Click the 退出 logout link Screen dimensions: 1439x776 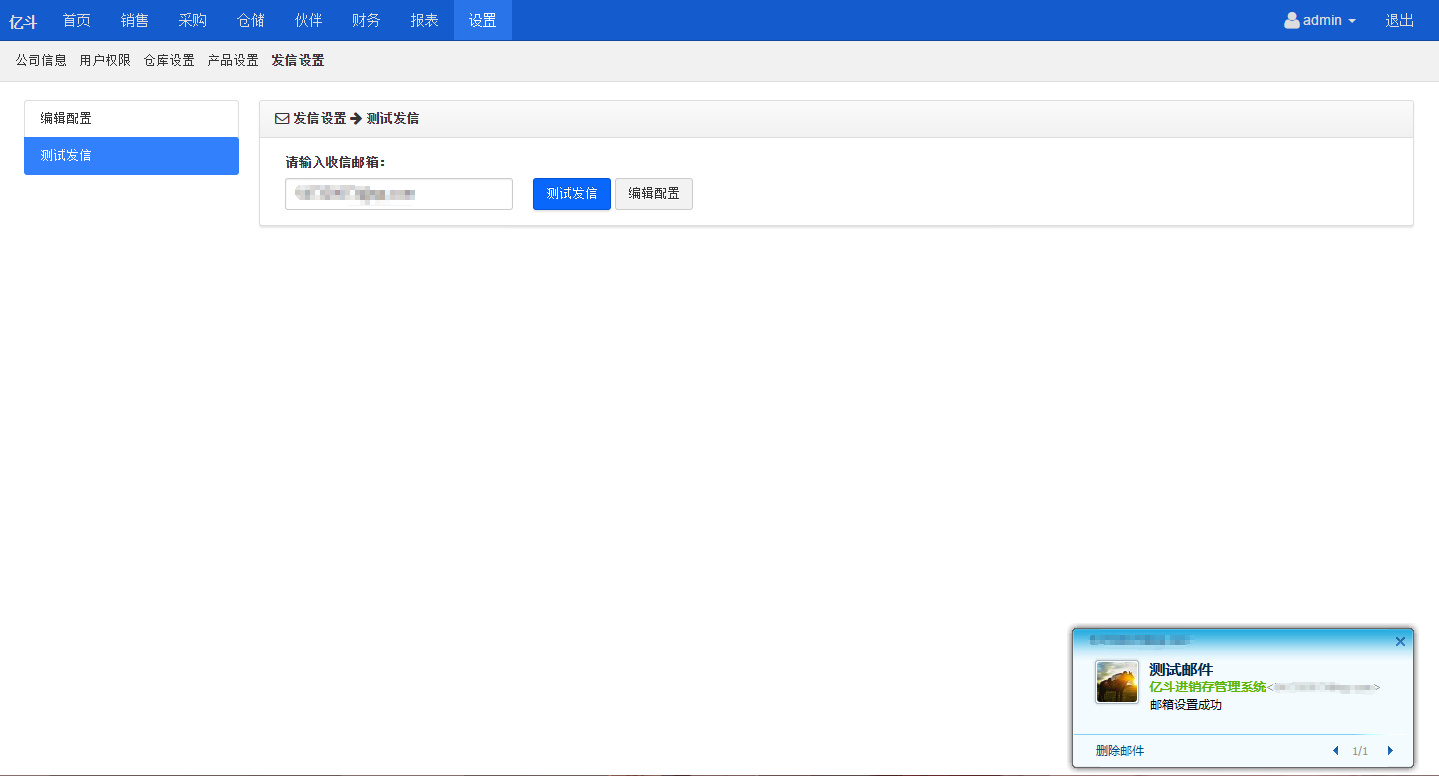(1399, 21)
